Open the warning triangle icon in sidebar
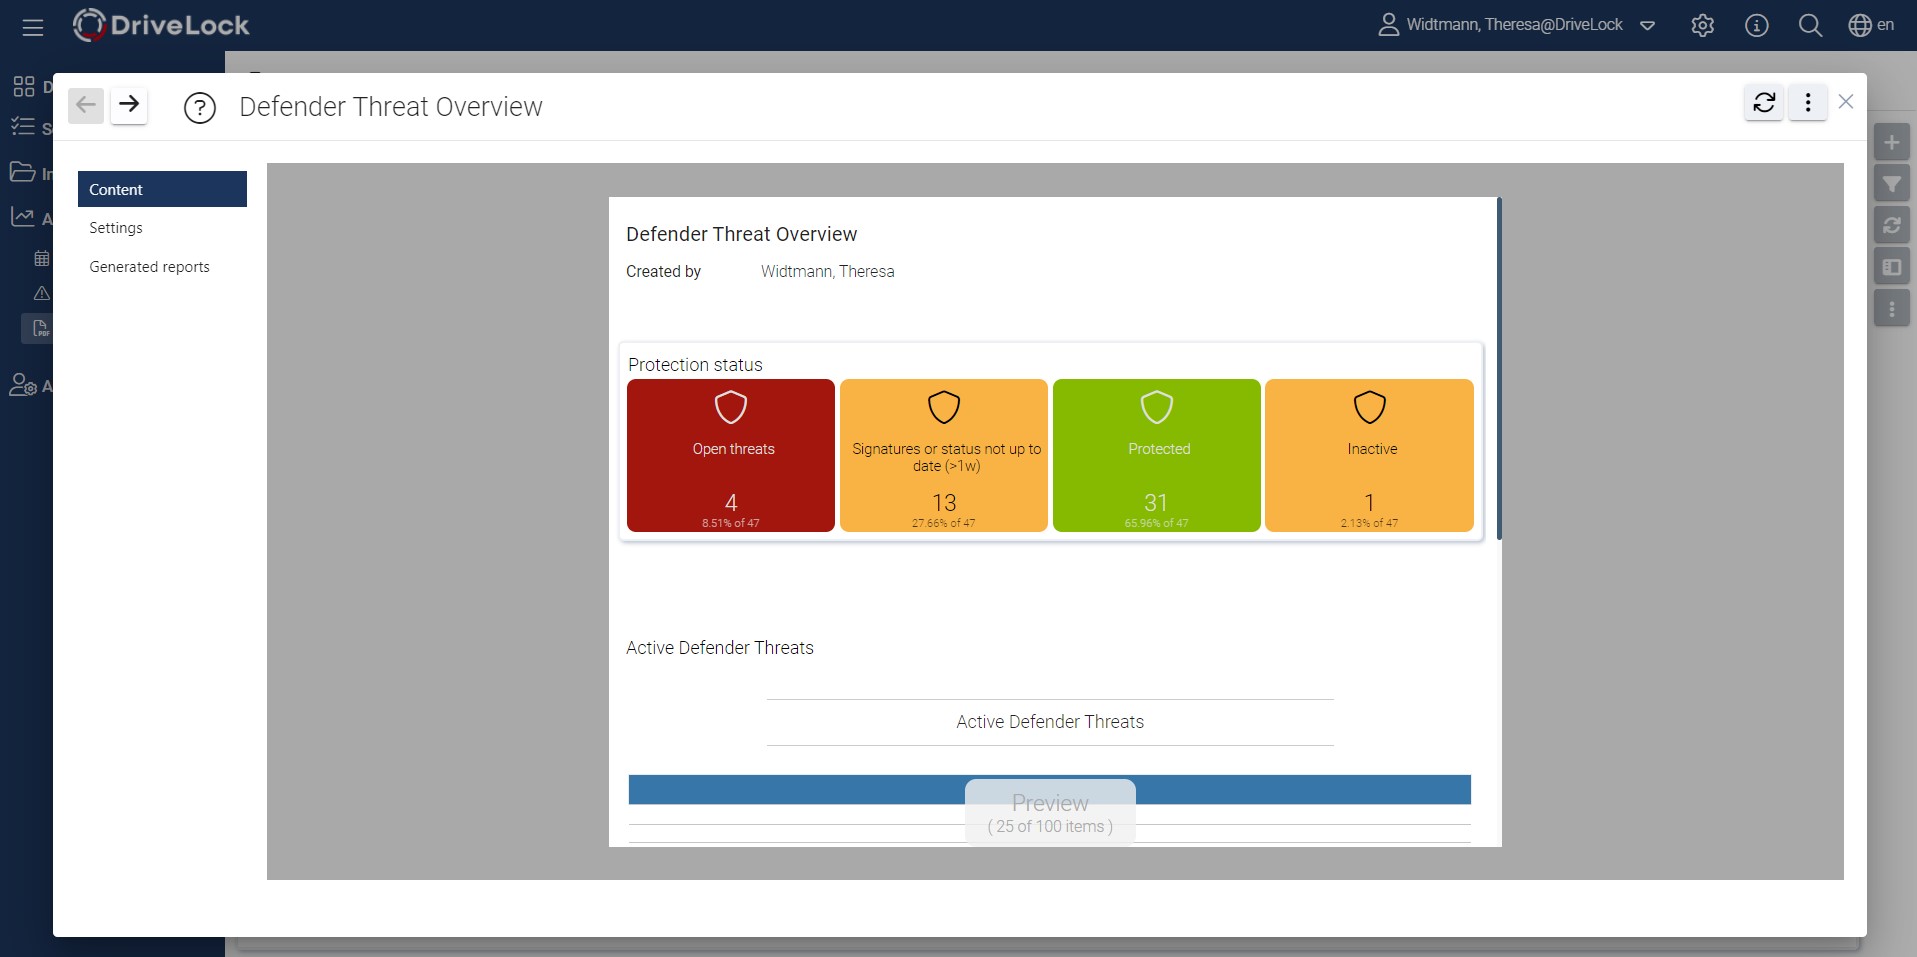The height and width of the screenshot is (957, 1917). pyautogui.click(x=42, y=293)
